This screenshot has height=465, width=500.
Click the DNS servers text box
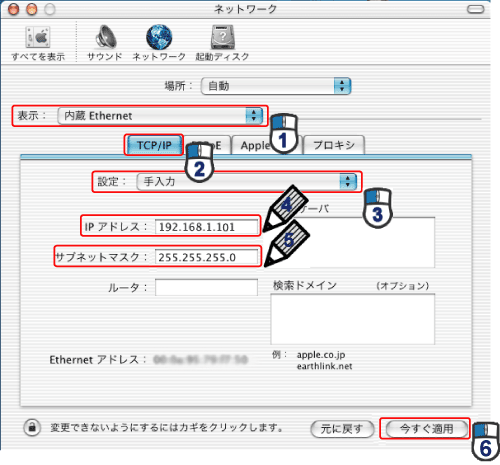pos(353,242)
